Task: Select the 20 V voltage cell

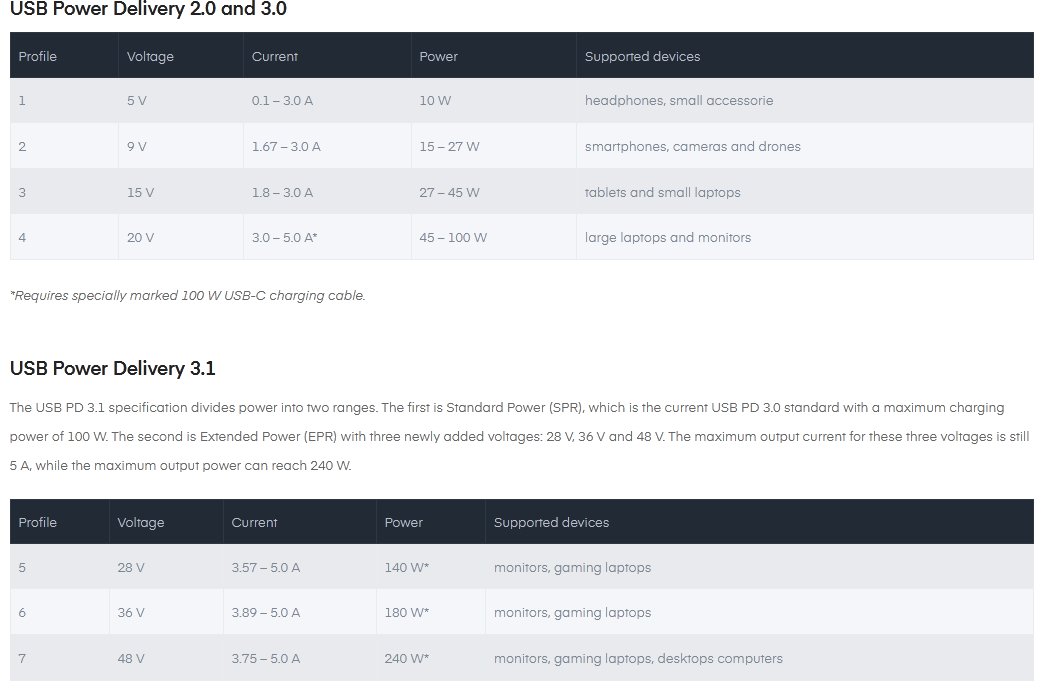Action: 140,237
